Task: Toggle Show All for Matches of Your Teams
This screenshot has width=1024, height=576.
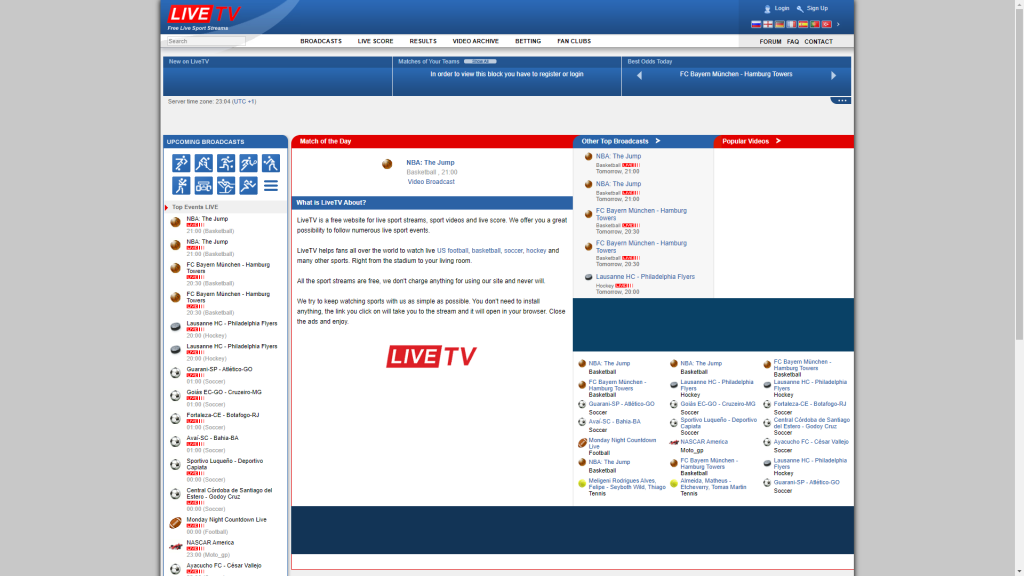Action: coord(480,61)
